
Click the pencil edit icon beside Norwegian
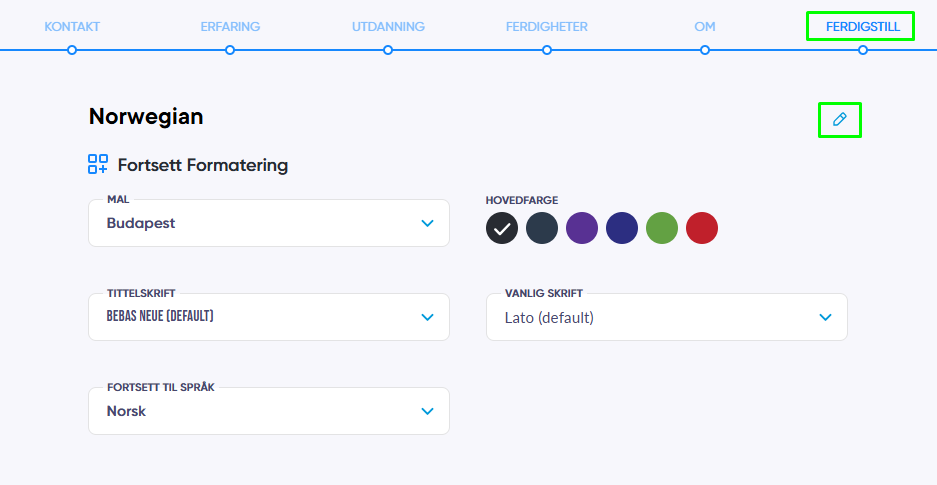coord(840,119)
